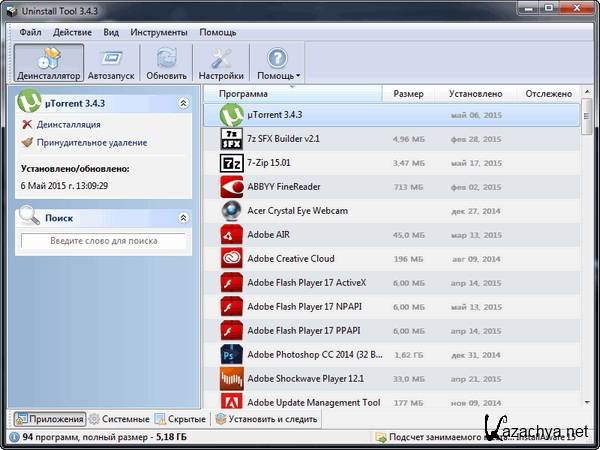600x450 pixels.
Task: Click the Деинсталляция link
Action: pos(68,125)
